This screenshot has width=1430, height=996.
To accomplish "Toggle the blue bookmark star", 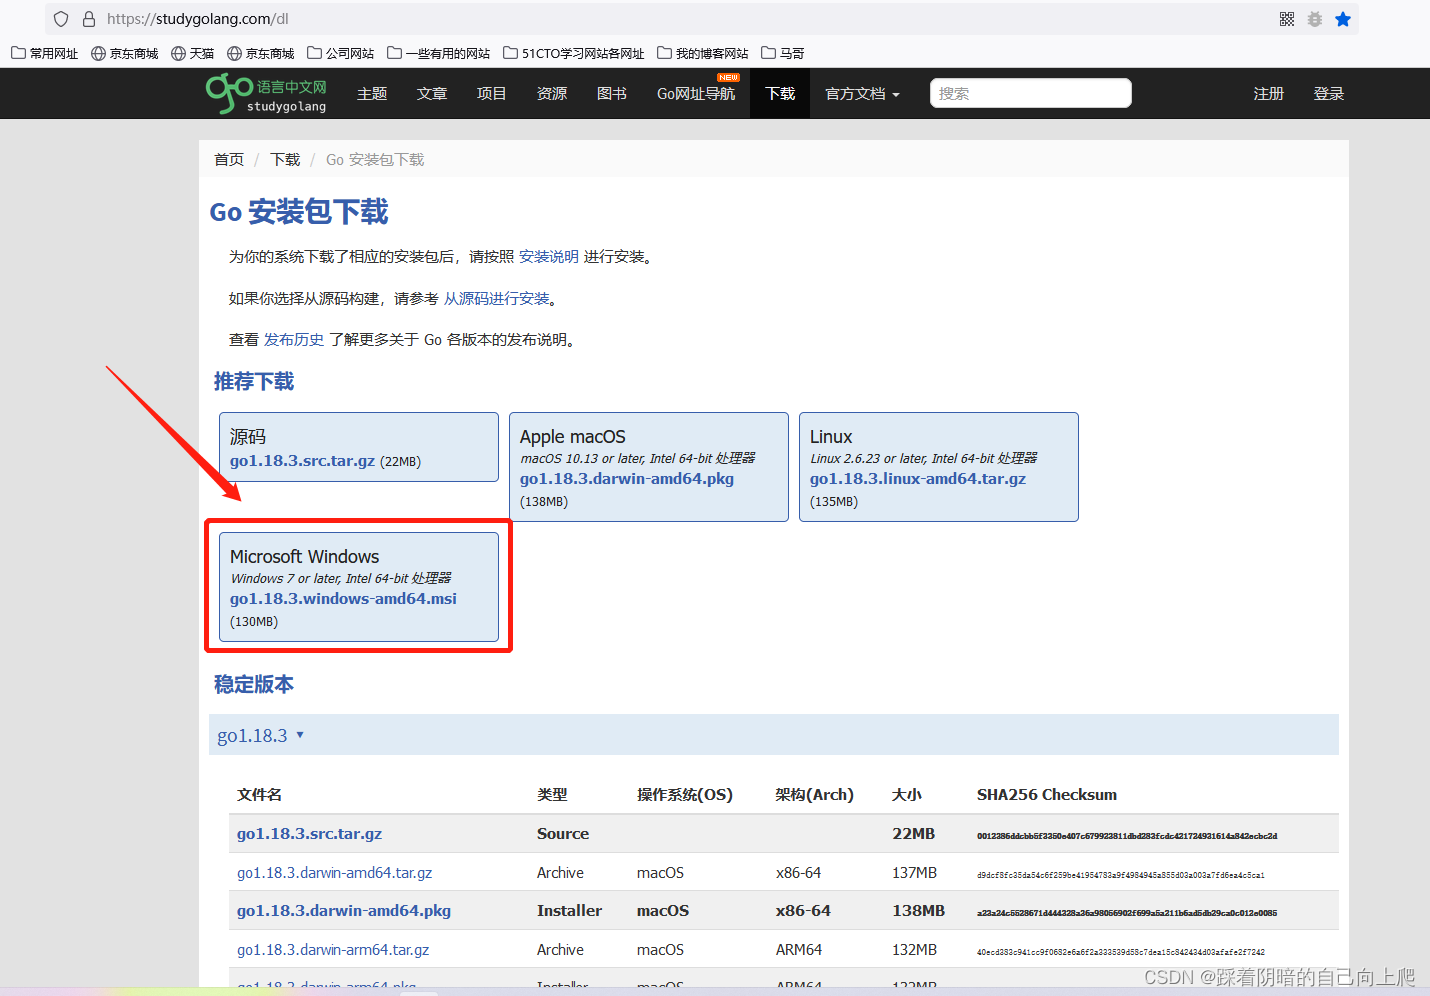I will pyautogui.click(x=1343, y=19).
